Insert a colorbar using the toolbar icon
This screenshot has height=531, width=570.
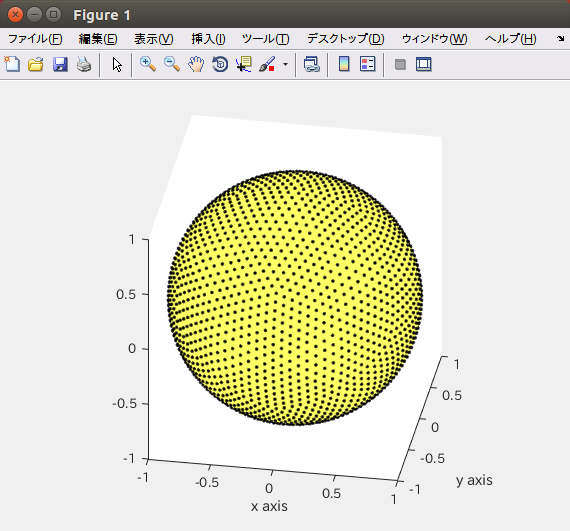[344, 64]
